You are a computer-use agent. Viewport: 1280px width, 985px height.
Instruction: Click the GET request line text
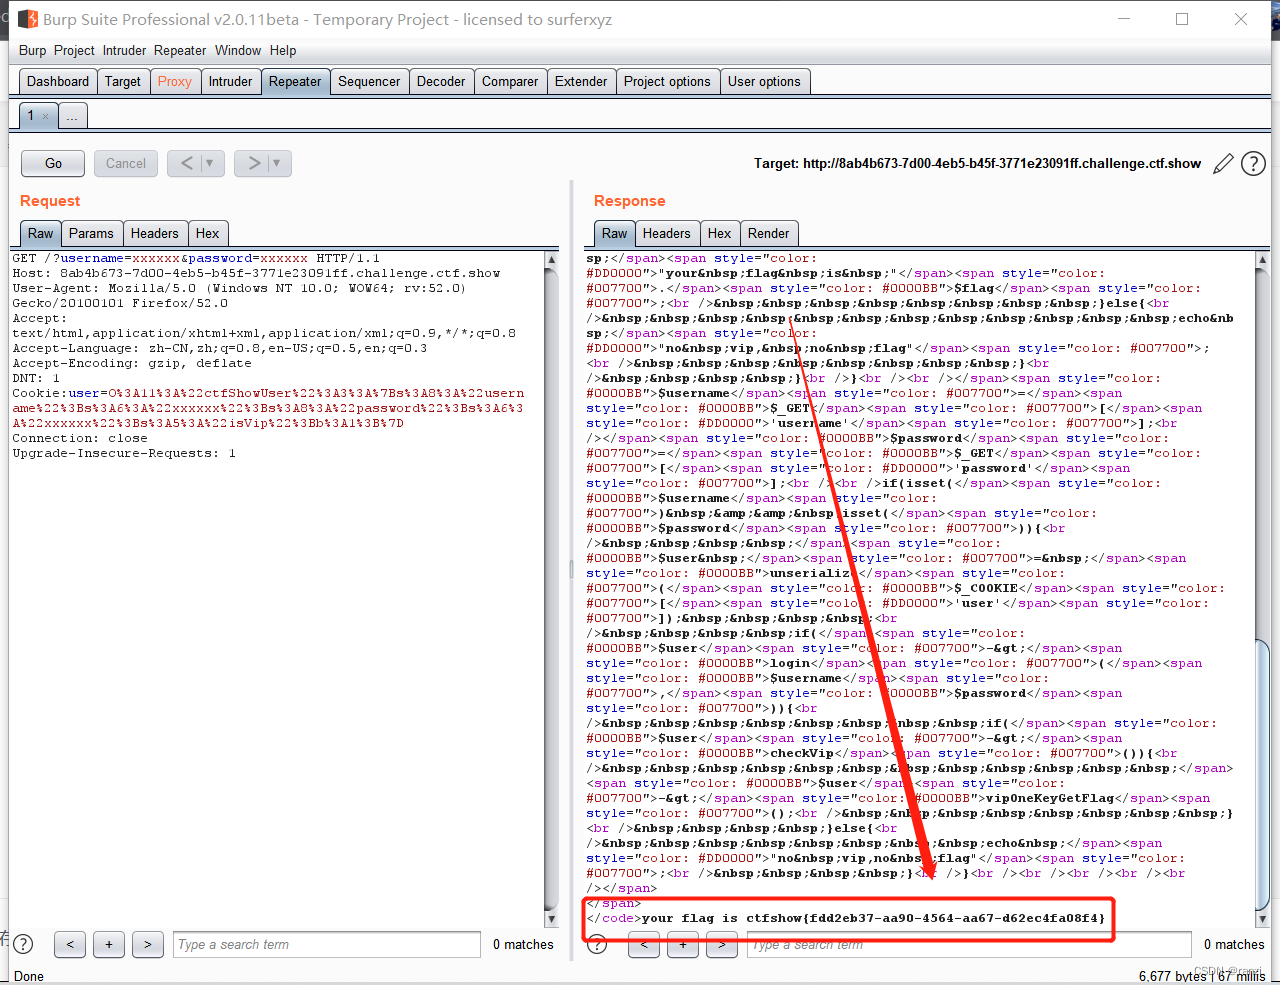pyautogui.click(x=196, y=258)
